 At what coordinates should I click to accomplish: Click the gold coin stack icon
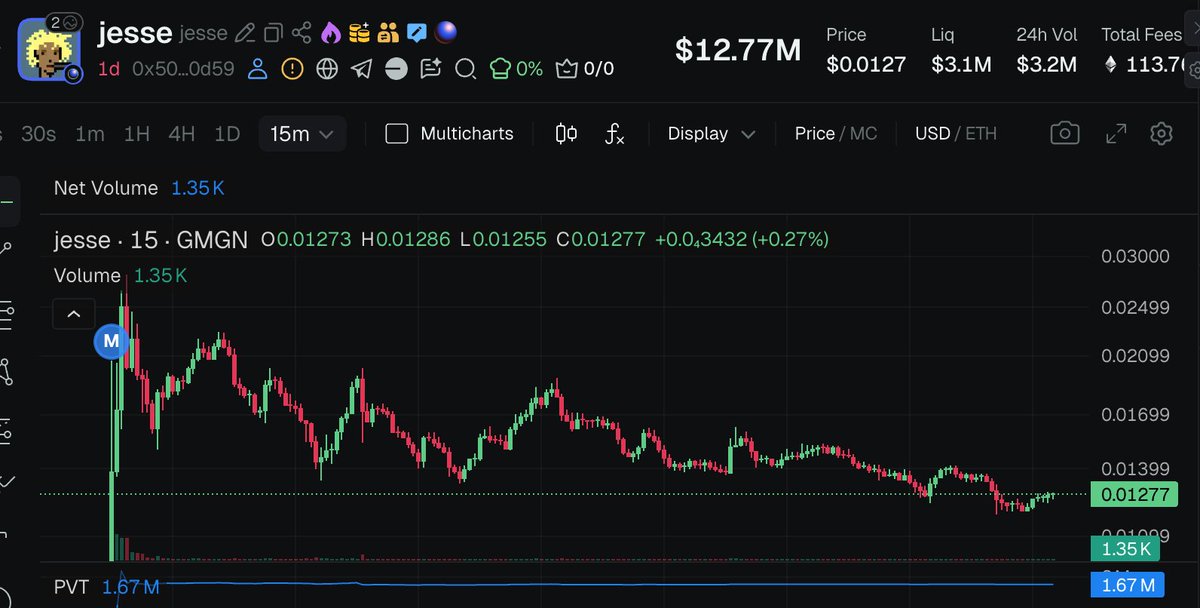click(x=360, y=33)
